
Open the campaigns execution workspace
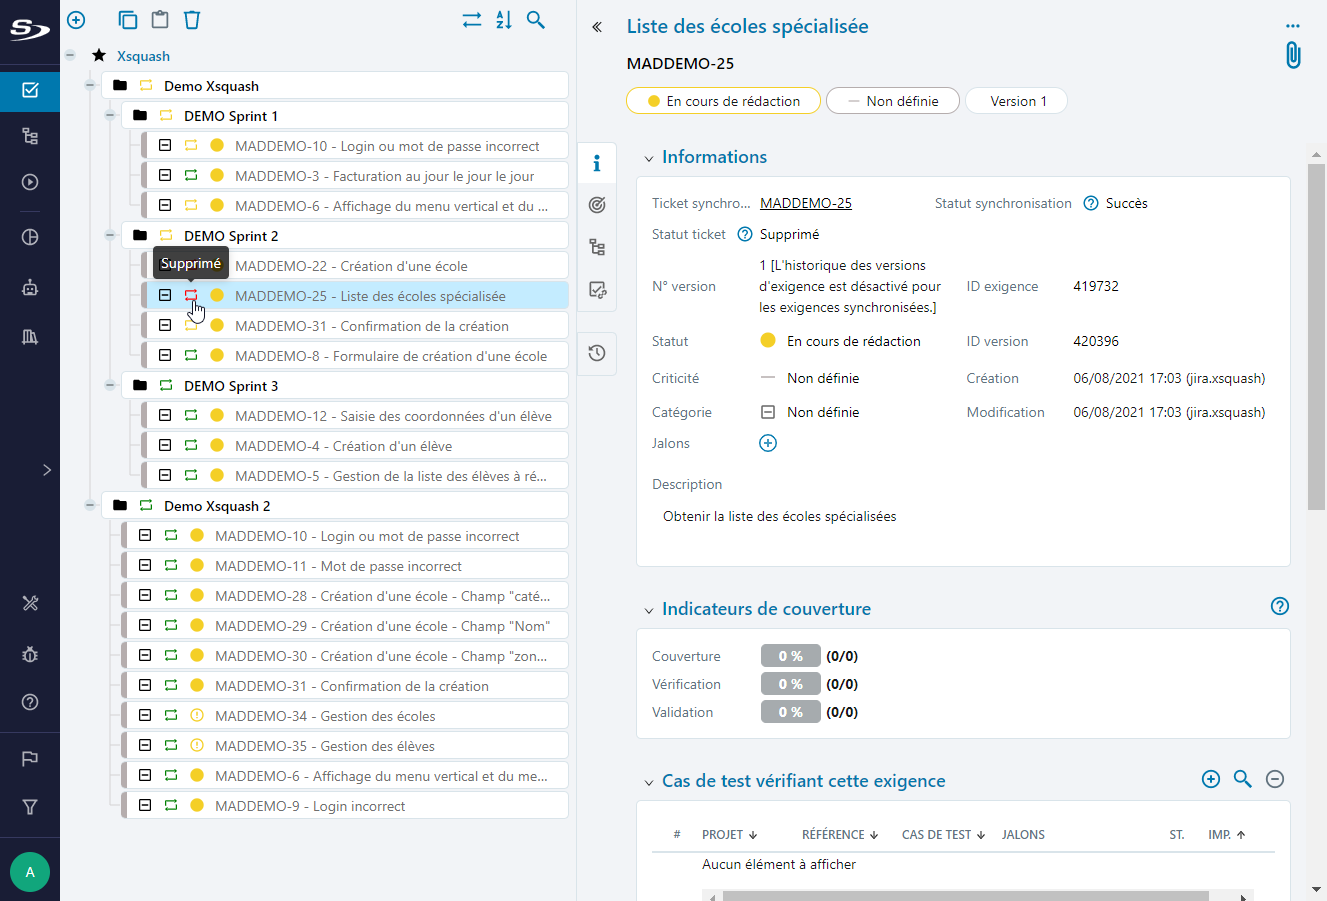(x=29, y=182)
